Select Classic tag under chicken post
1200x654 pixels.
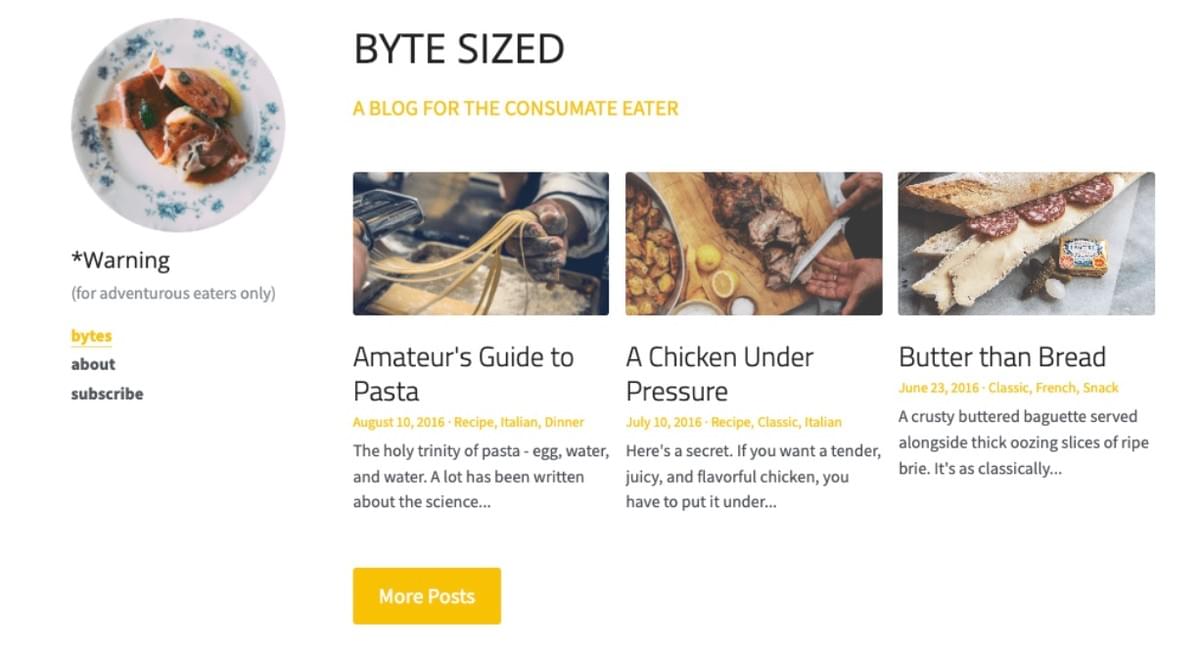click(x=778, y=422)
